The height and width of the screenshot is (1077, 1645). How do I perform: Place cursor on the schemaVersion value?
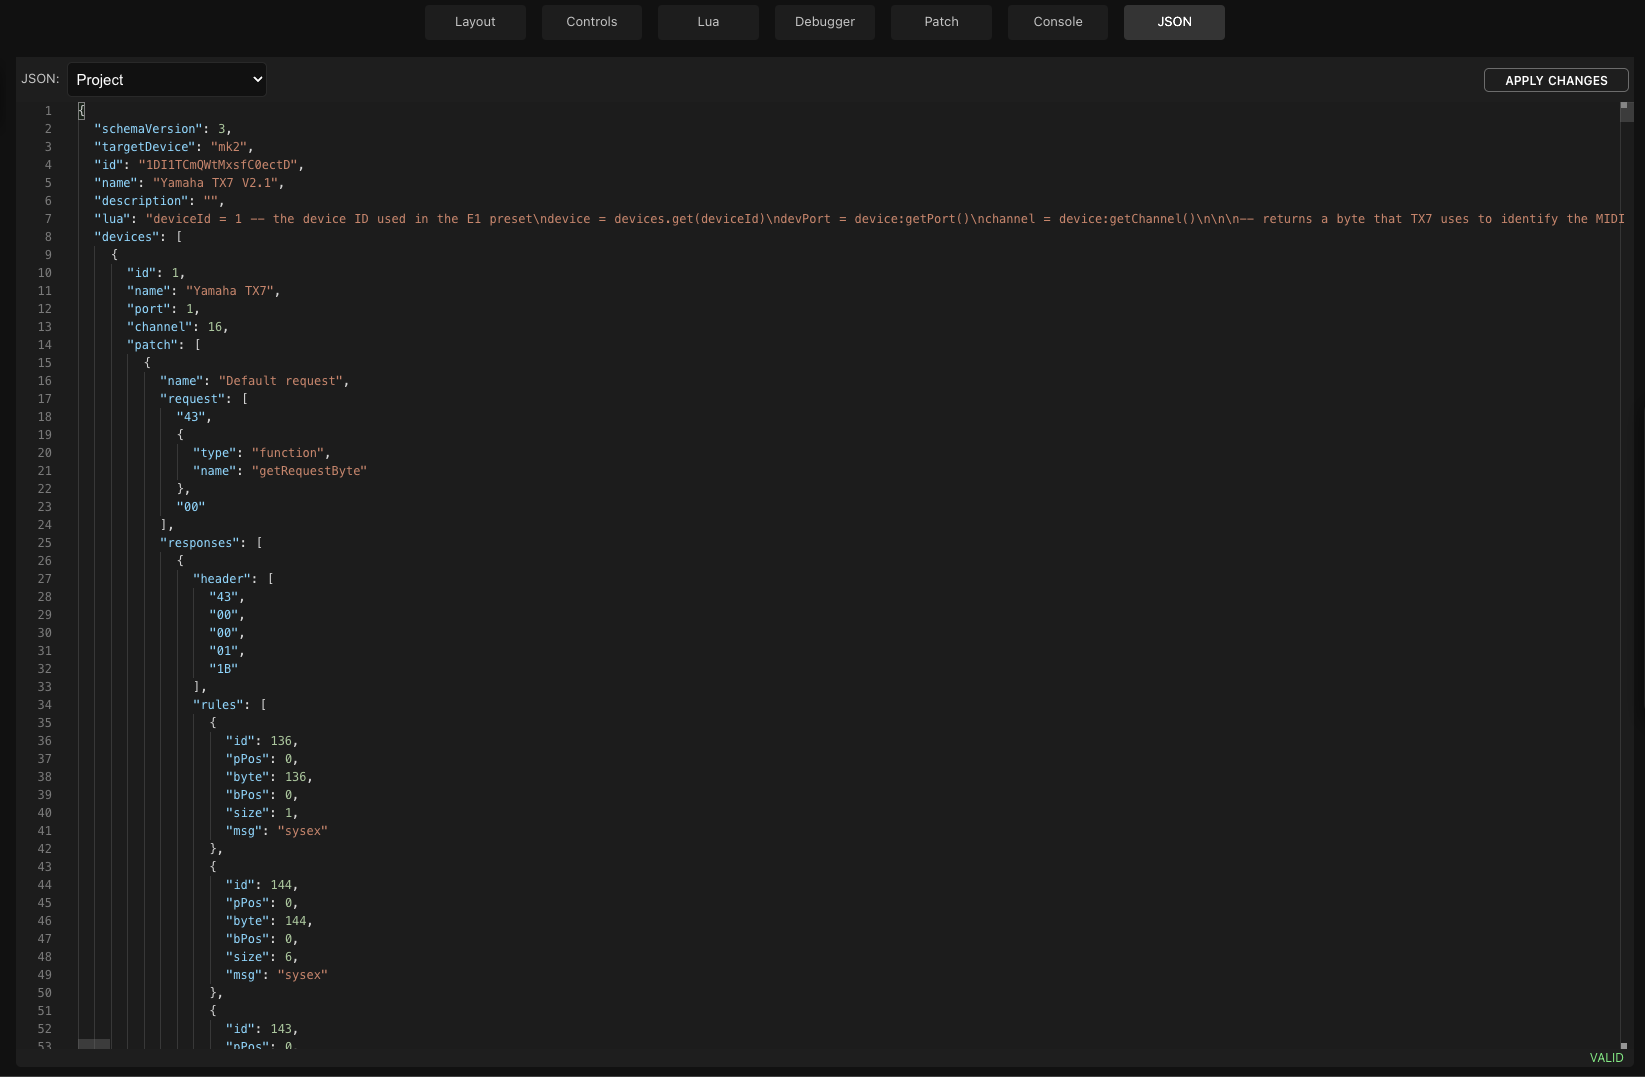click(222, 128)
